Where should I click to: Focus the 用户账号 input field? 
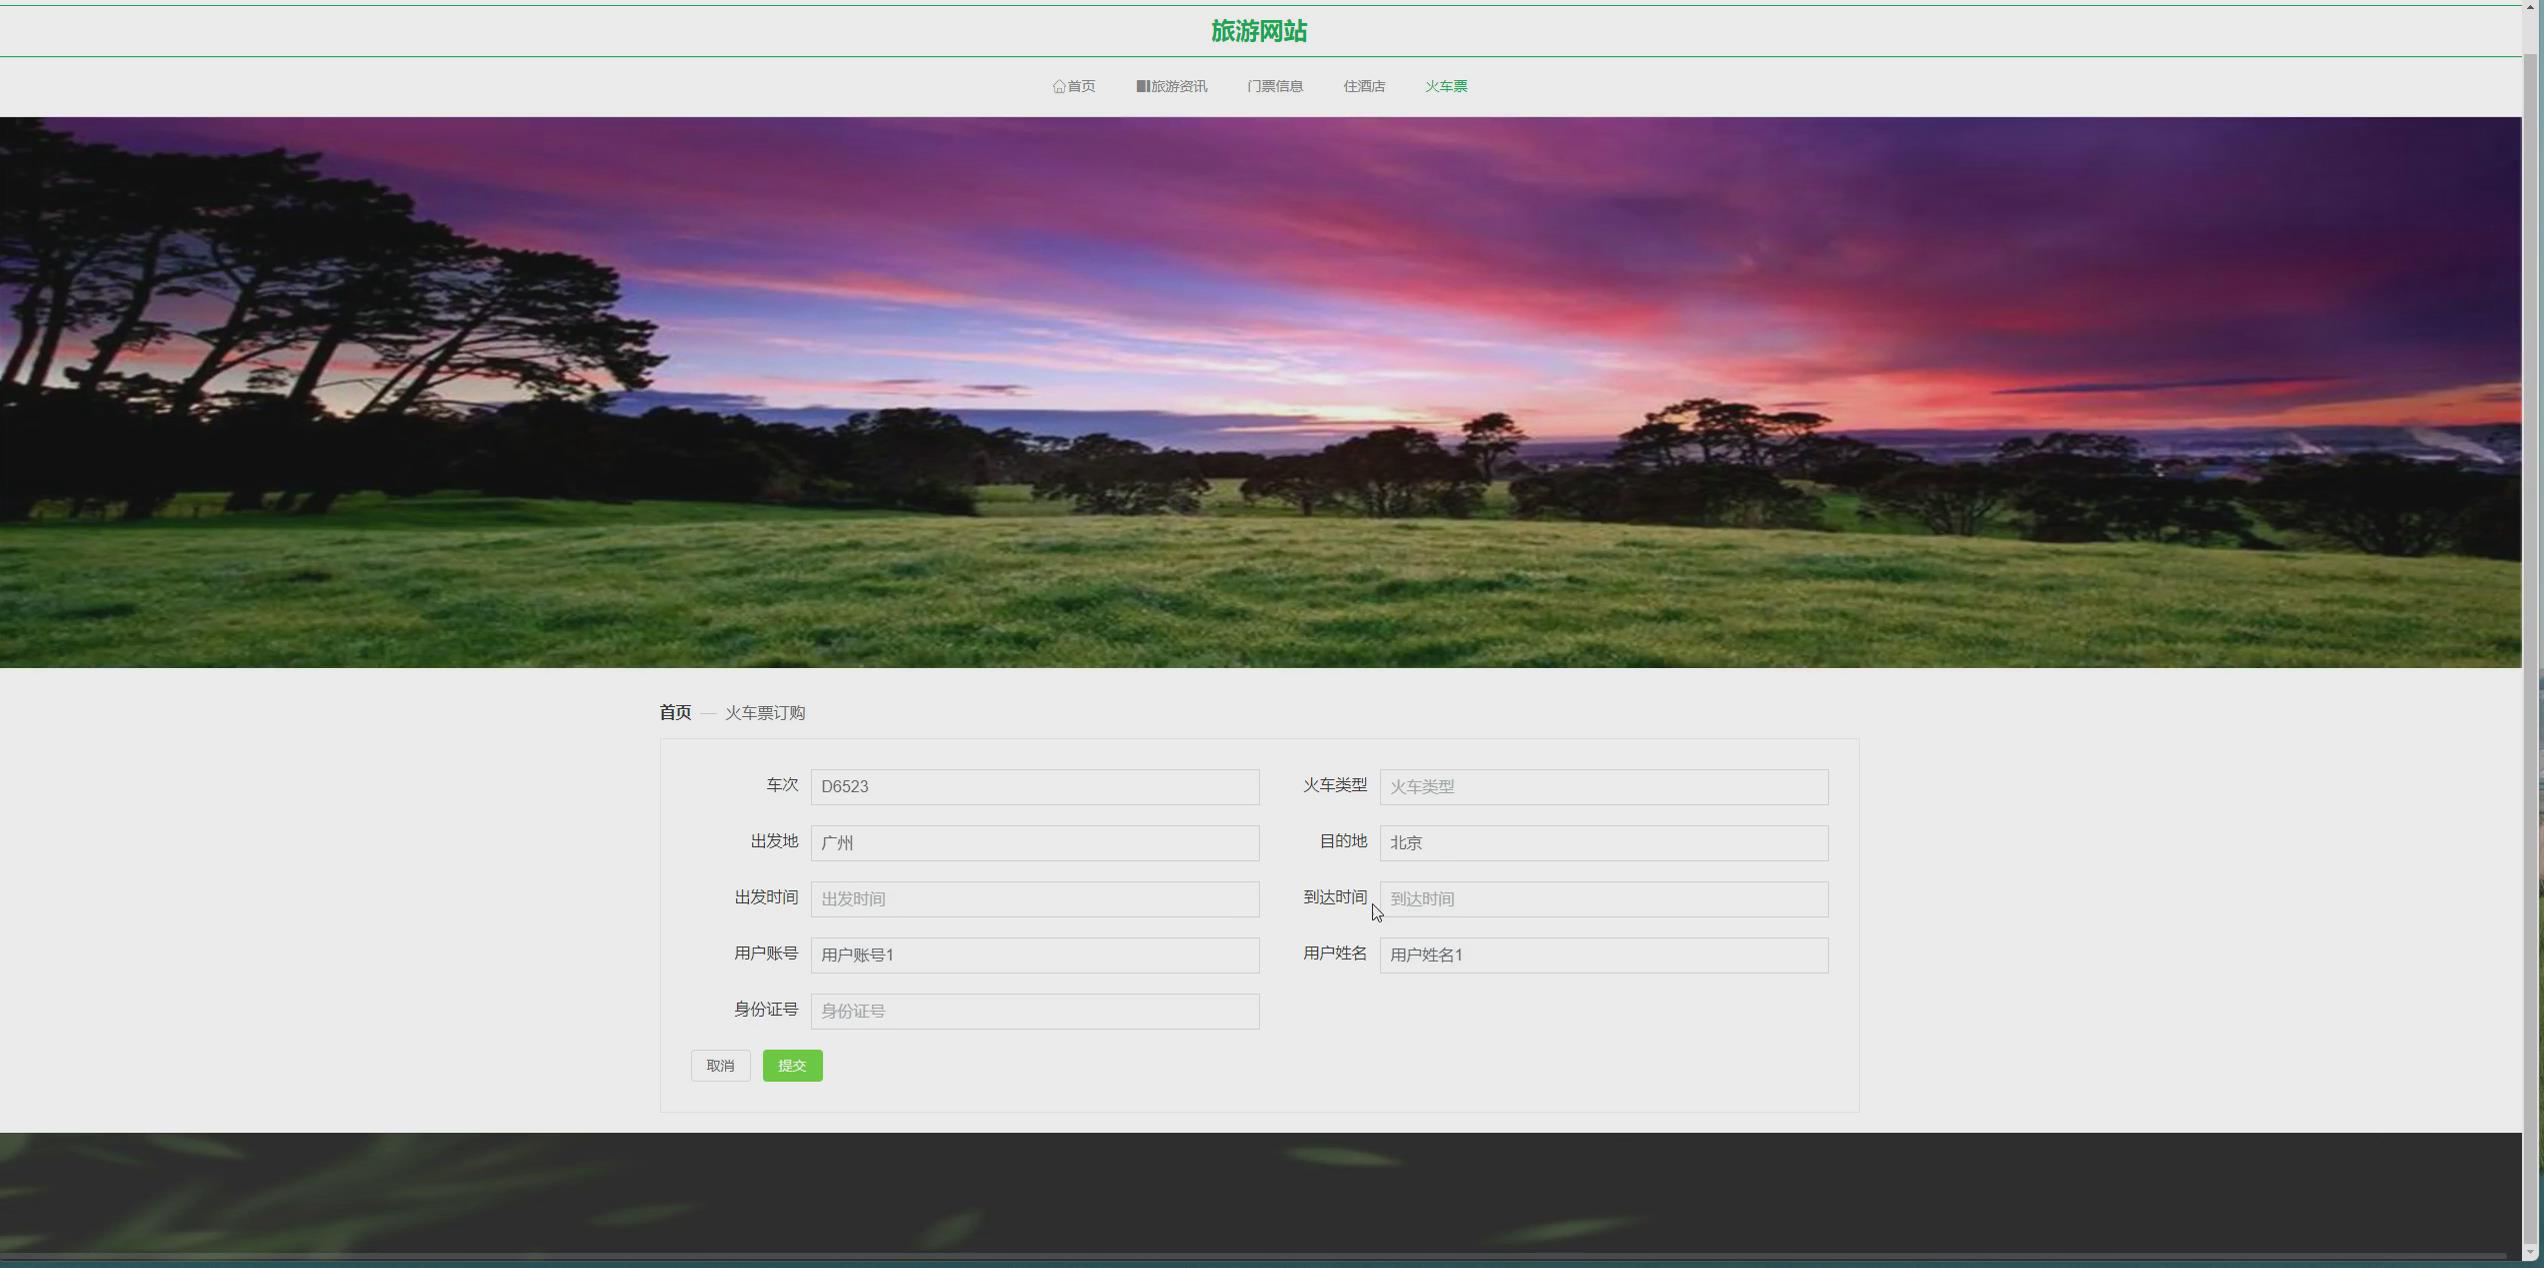pos(1035,954)
